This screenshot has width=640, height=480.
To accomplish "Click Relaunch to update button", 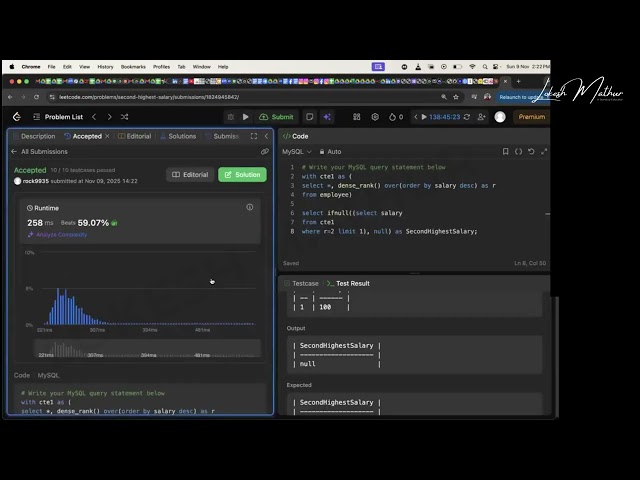I will click(x=522, y=97).
